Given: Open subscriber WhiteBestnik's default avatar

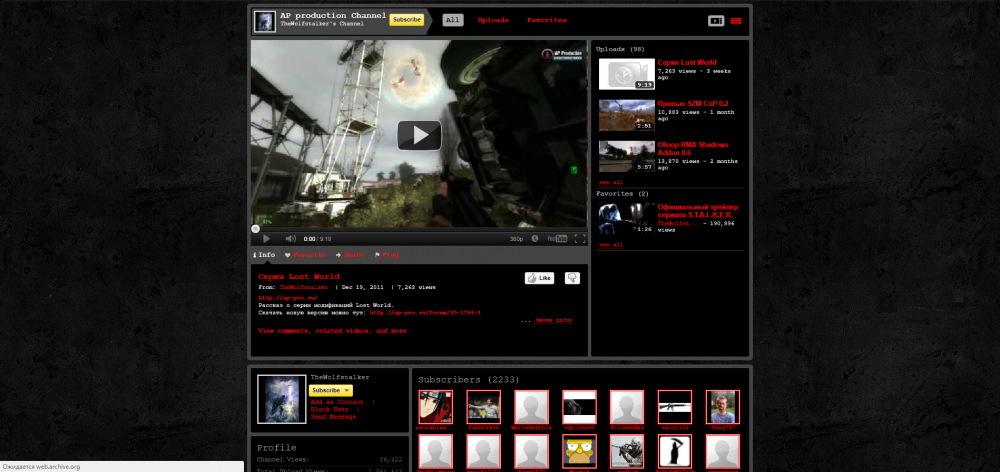Looking at the screenshot, I should click(531, 407).
